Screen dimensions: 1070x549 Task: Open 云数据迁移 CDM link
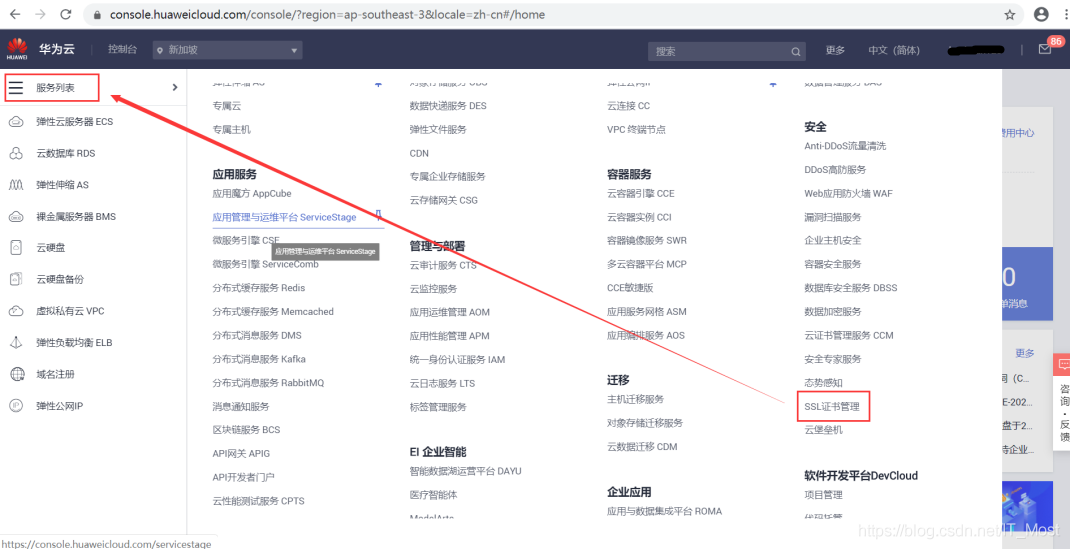point(642,447)
